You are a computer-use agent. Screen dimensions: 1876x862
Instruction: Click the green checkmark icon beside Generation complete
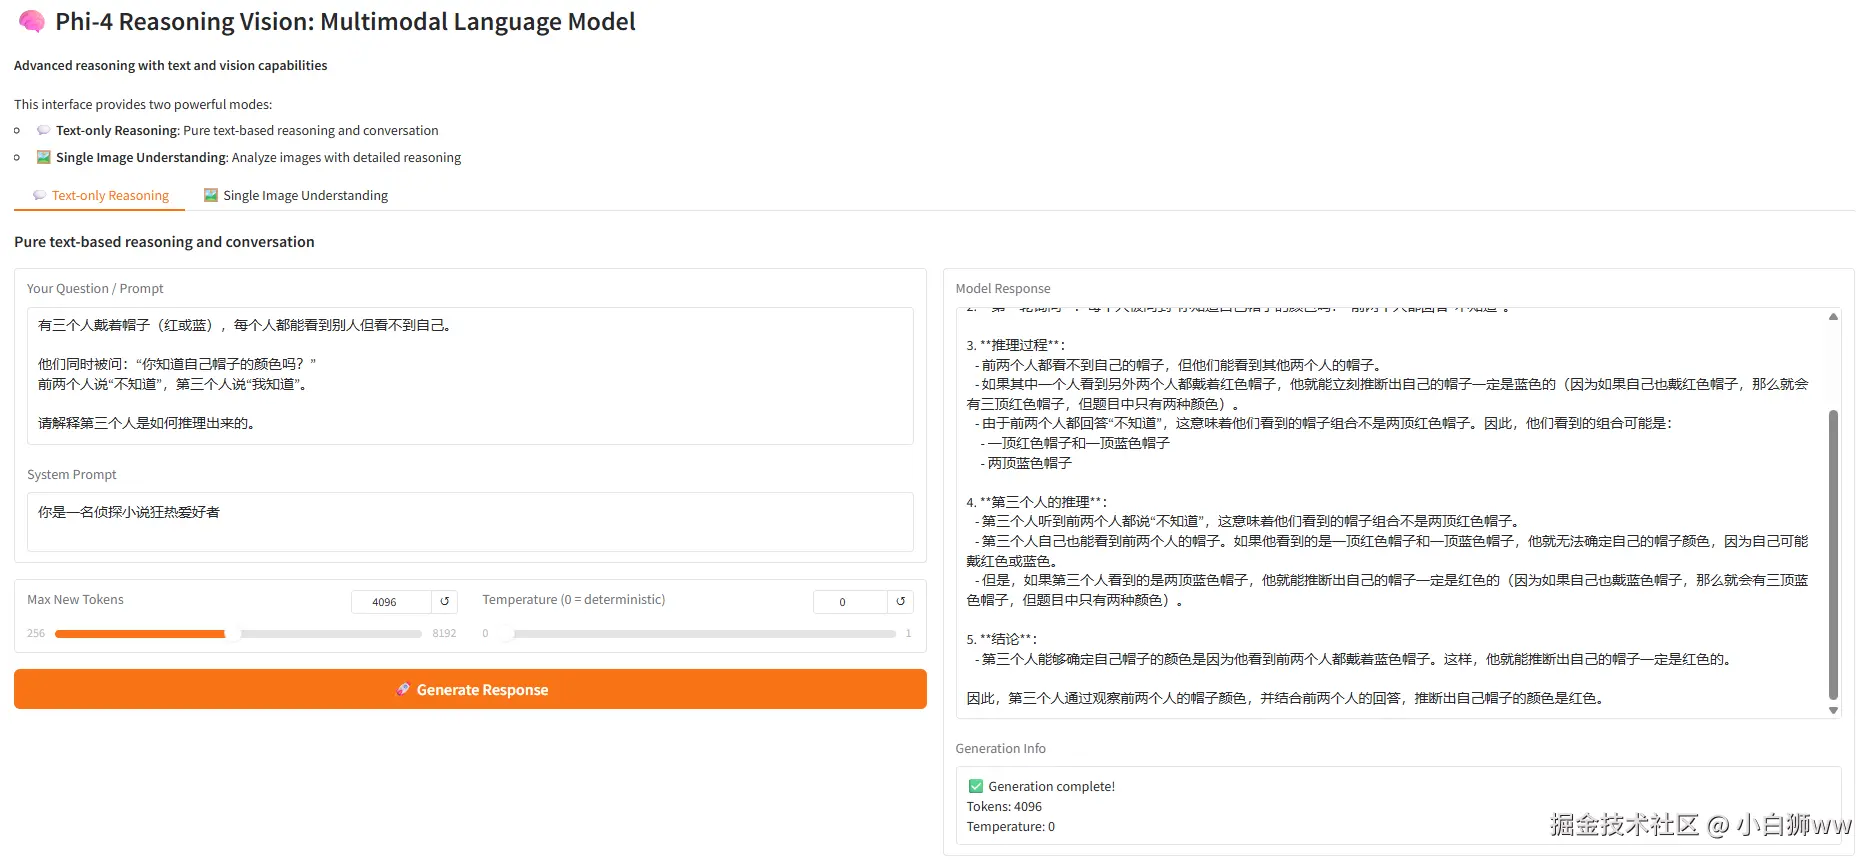pyautogui.click(x=976, y=786)
